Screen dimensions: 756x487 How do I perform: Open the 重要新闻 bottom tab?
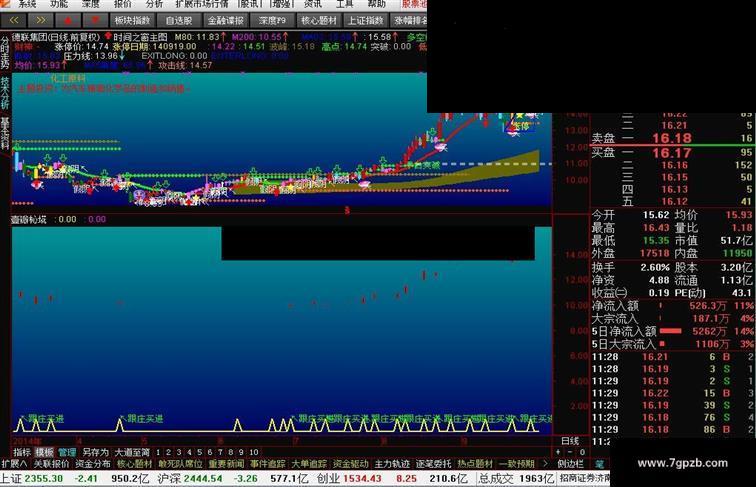[227, 464]
